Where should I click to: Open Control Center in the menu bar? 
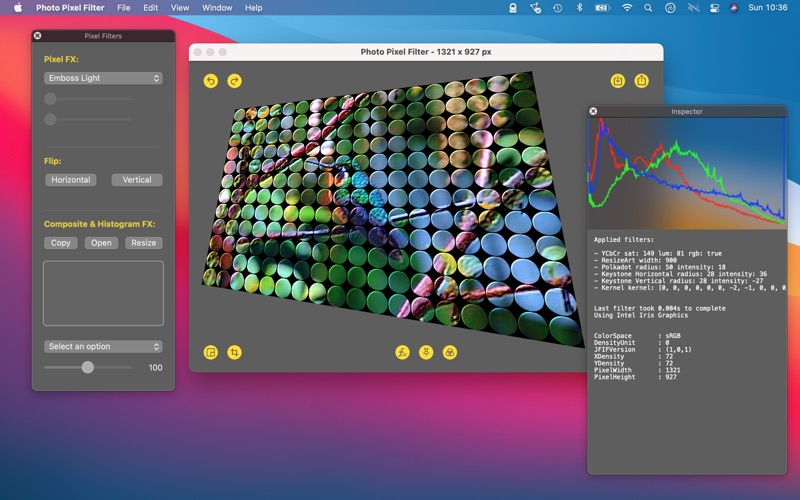[714, 8]
